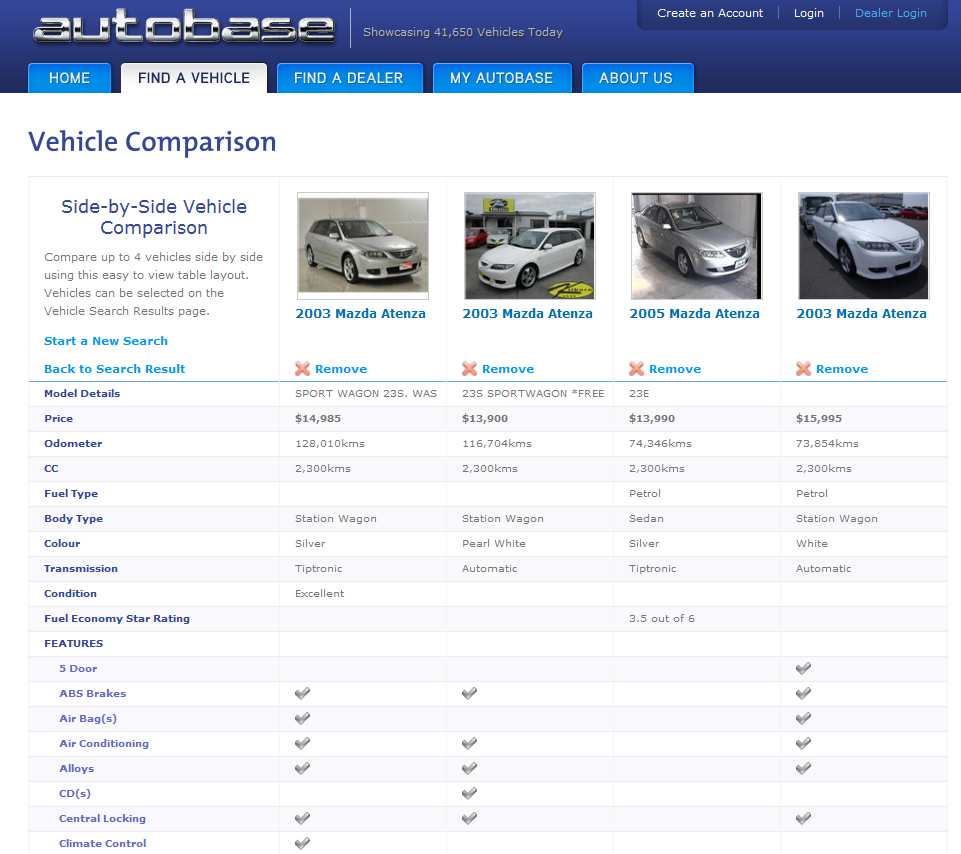Click the Central Locking checkmark for the fourth vehicle
This screenshot has height=854, width=961.
pos(803,818)
